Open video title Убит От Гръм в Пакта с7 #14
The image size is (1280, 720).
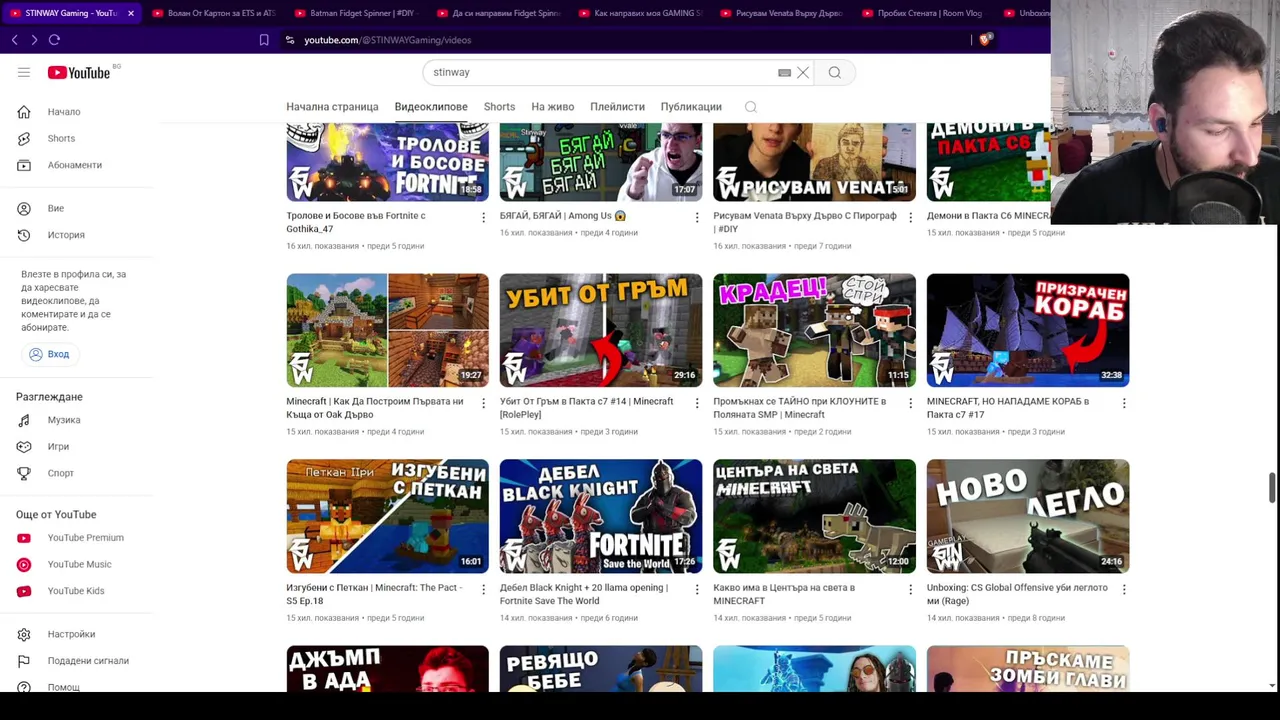[x=586, y=408]
